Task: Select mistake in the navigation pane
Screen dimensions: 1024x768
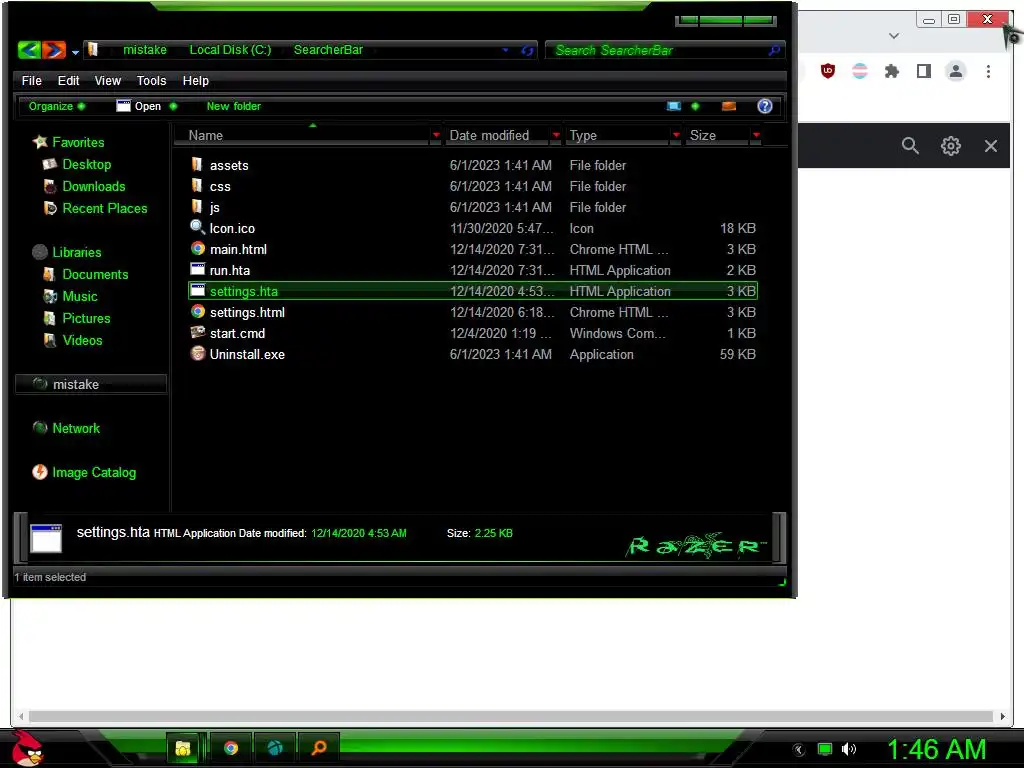Action: (x=91, y=384)
